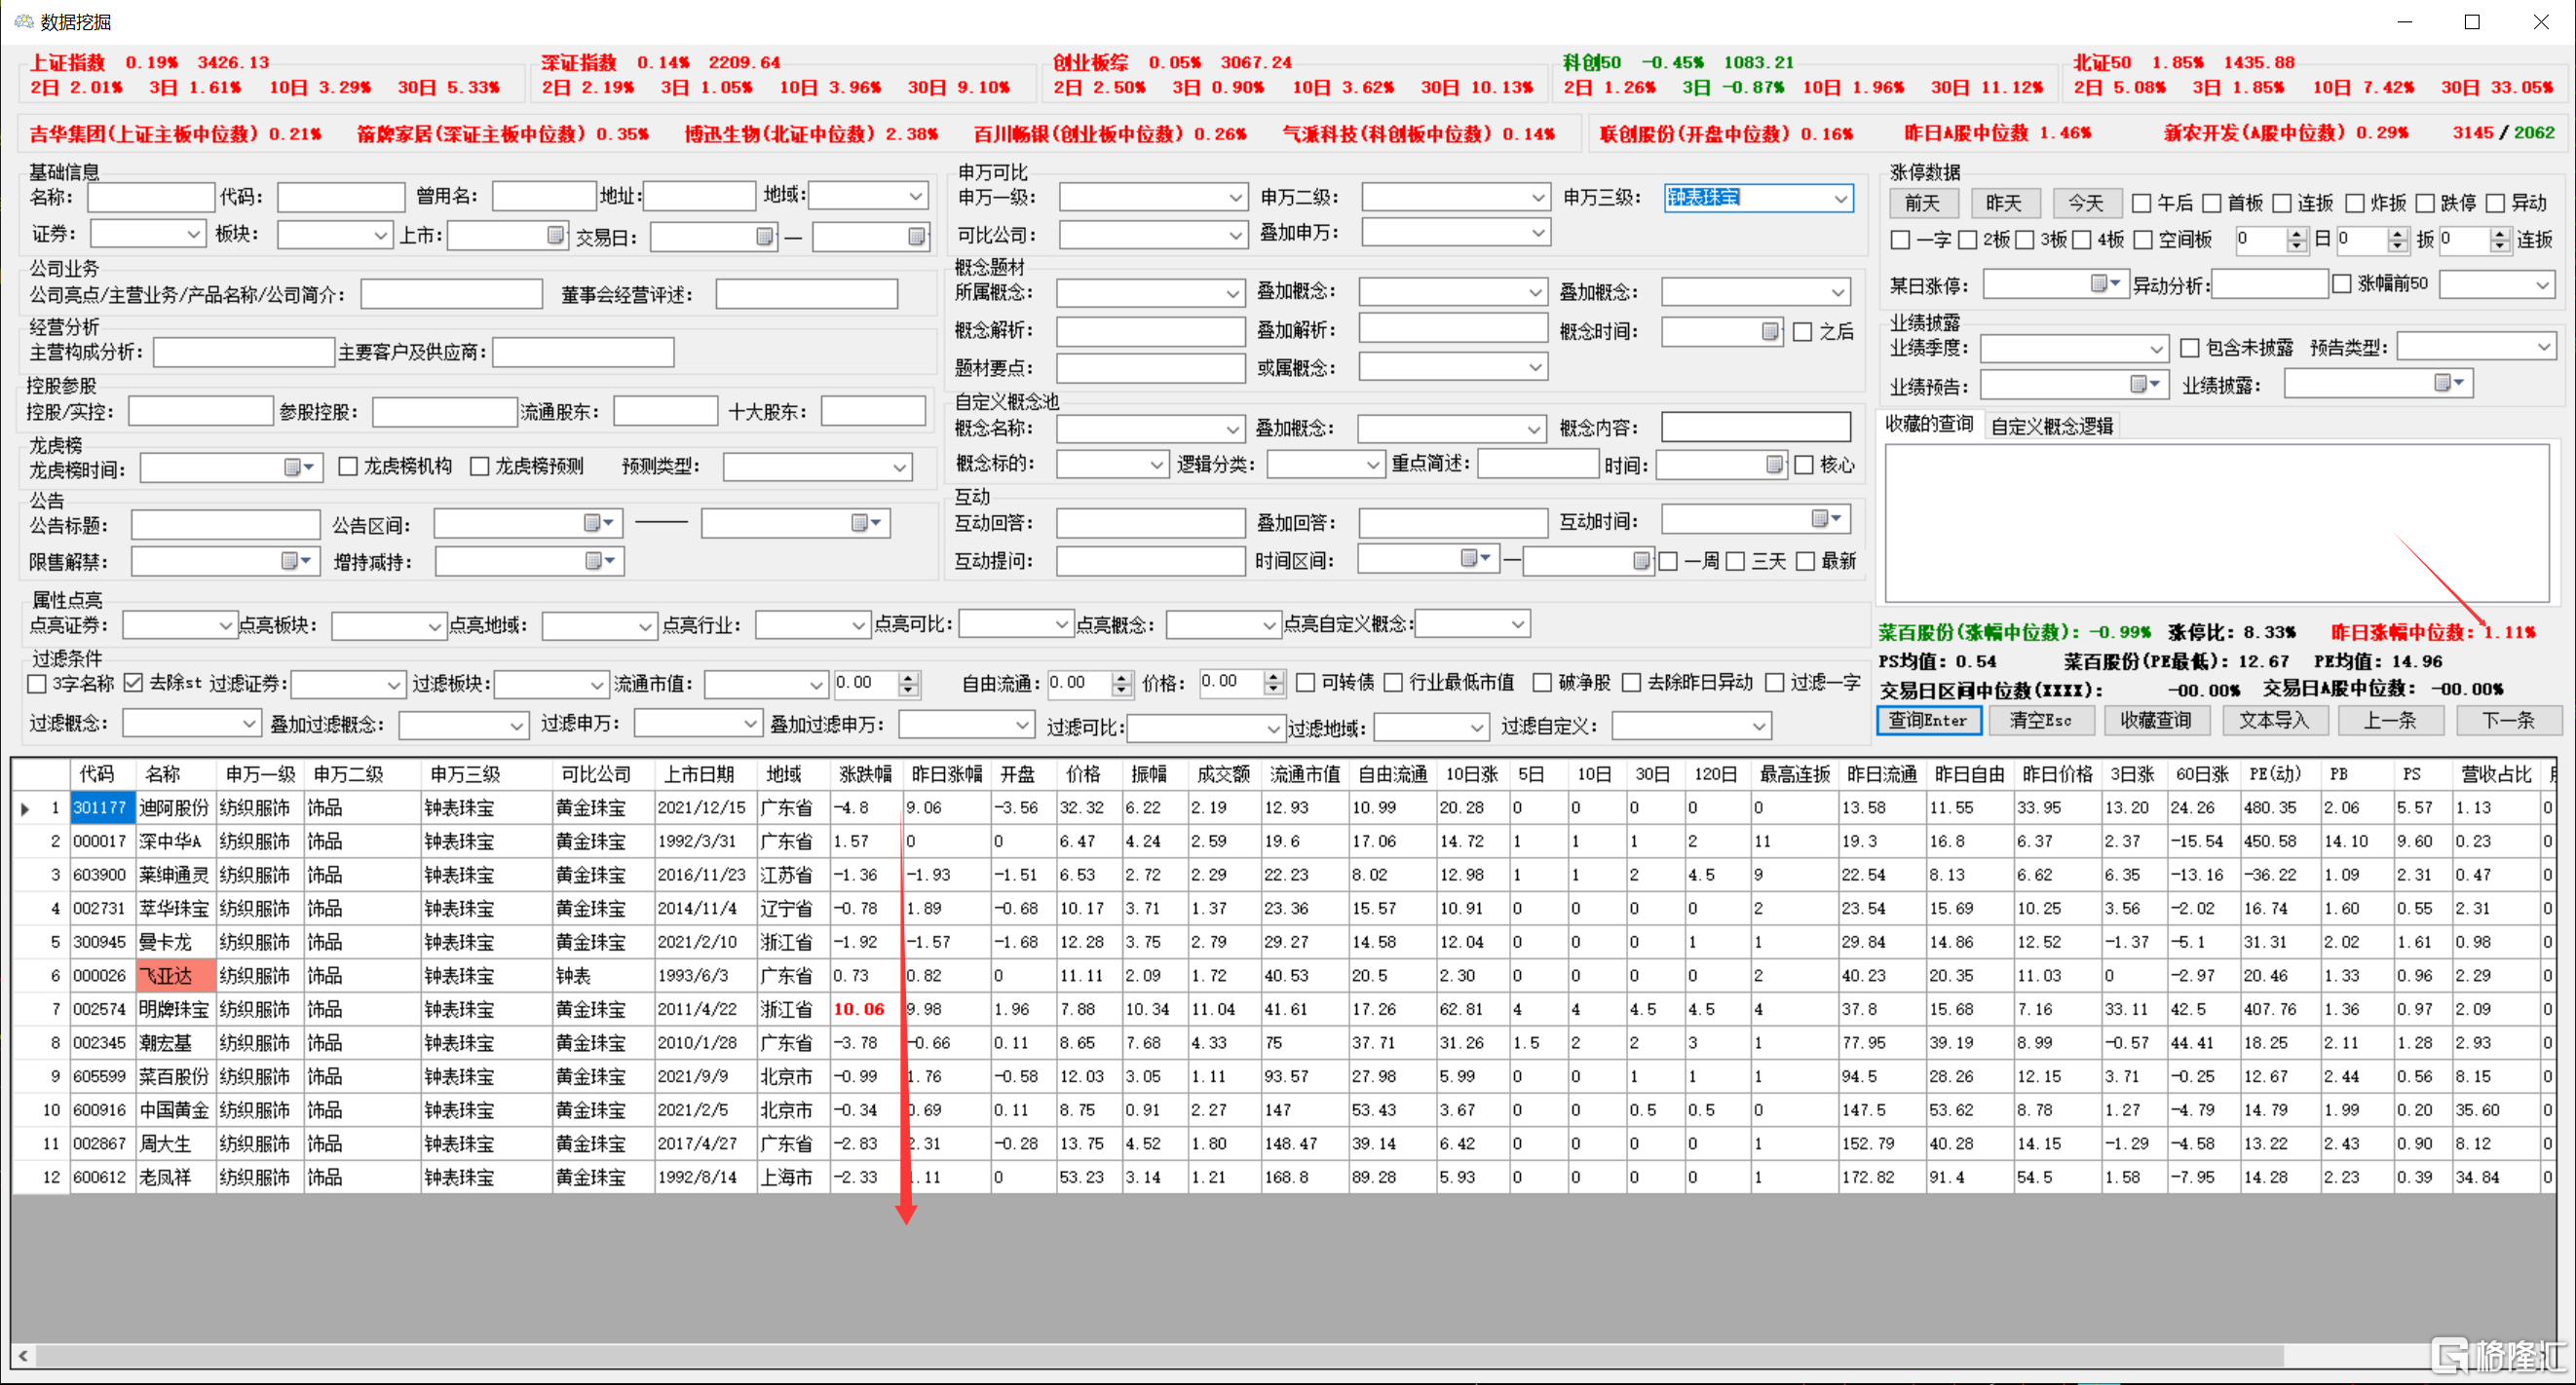This screenshot has width=2576, height=1385.
Task: Enable the 首板 checkbox
Action: click(x=2211, y=204)
